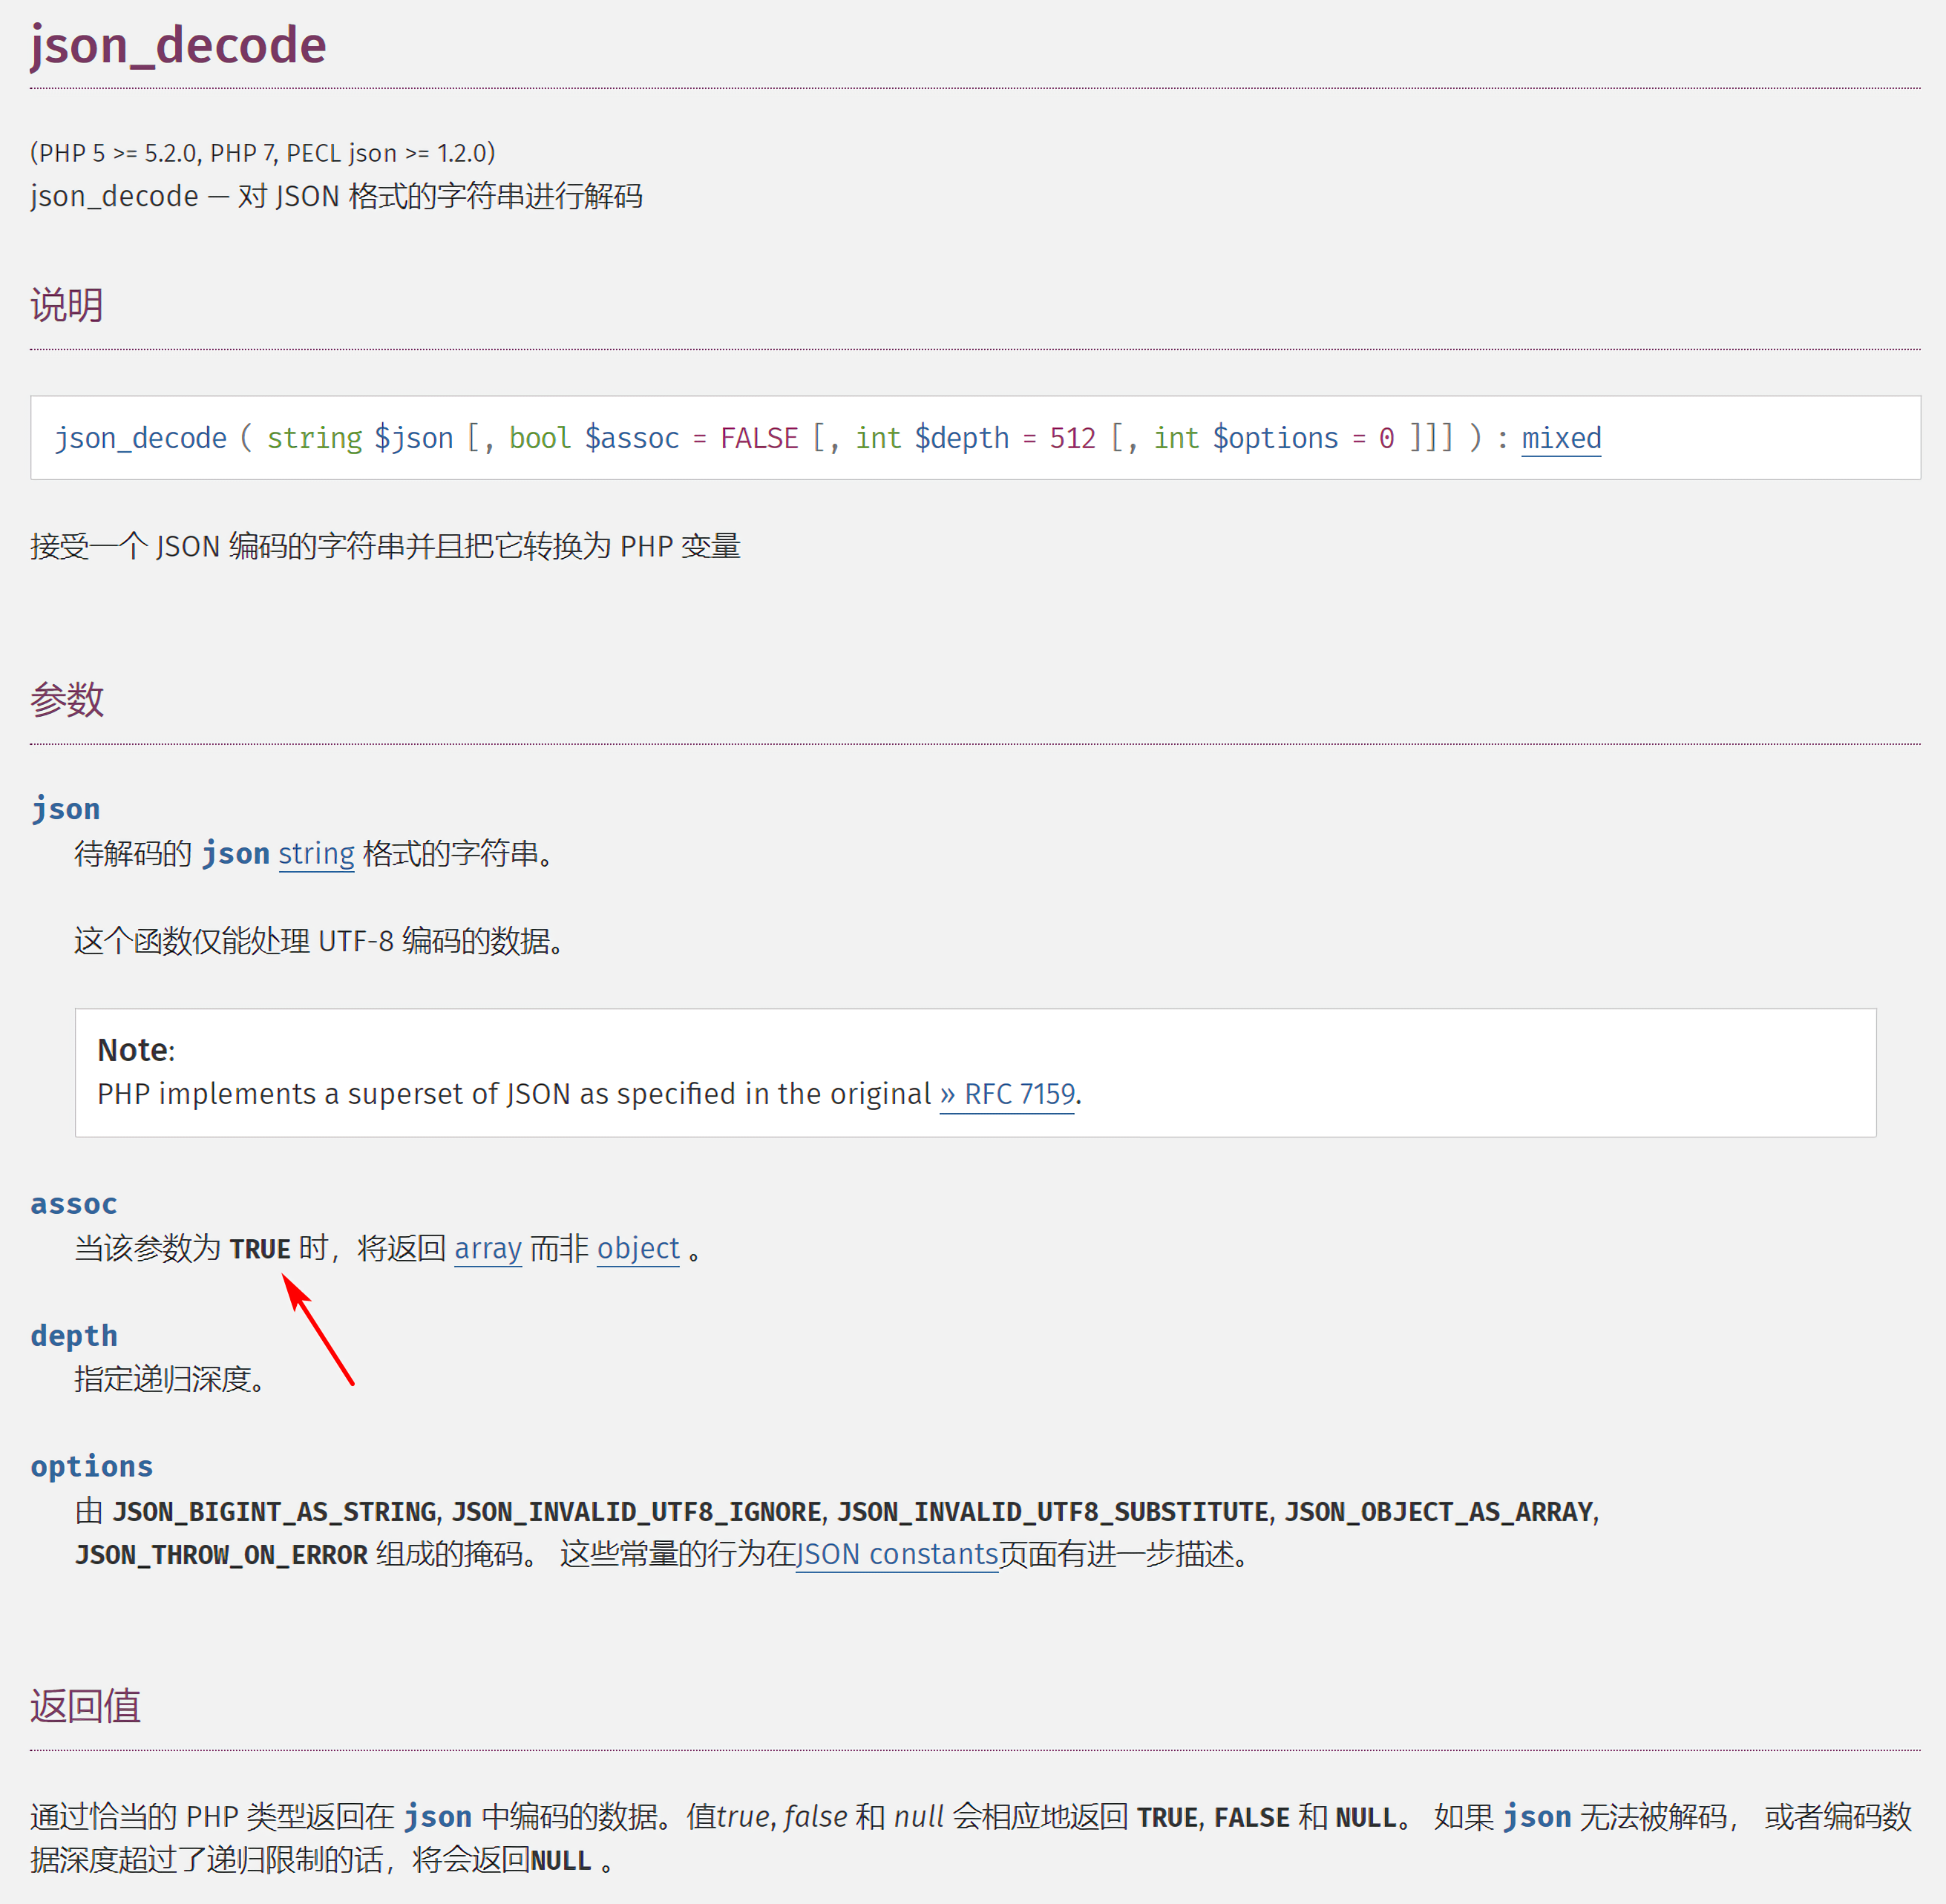Click the '接受一个 JSON 编码' description line

tap(385, 546)
